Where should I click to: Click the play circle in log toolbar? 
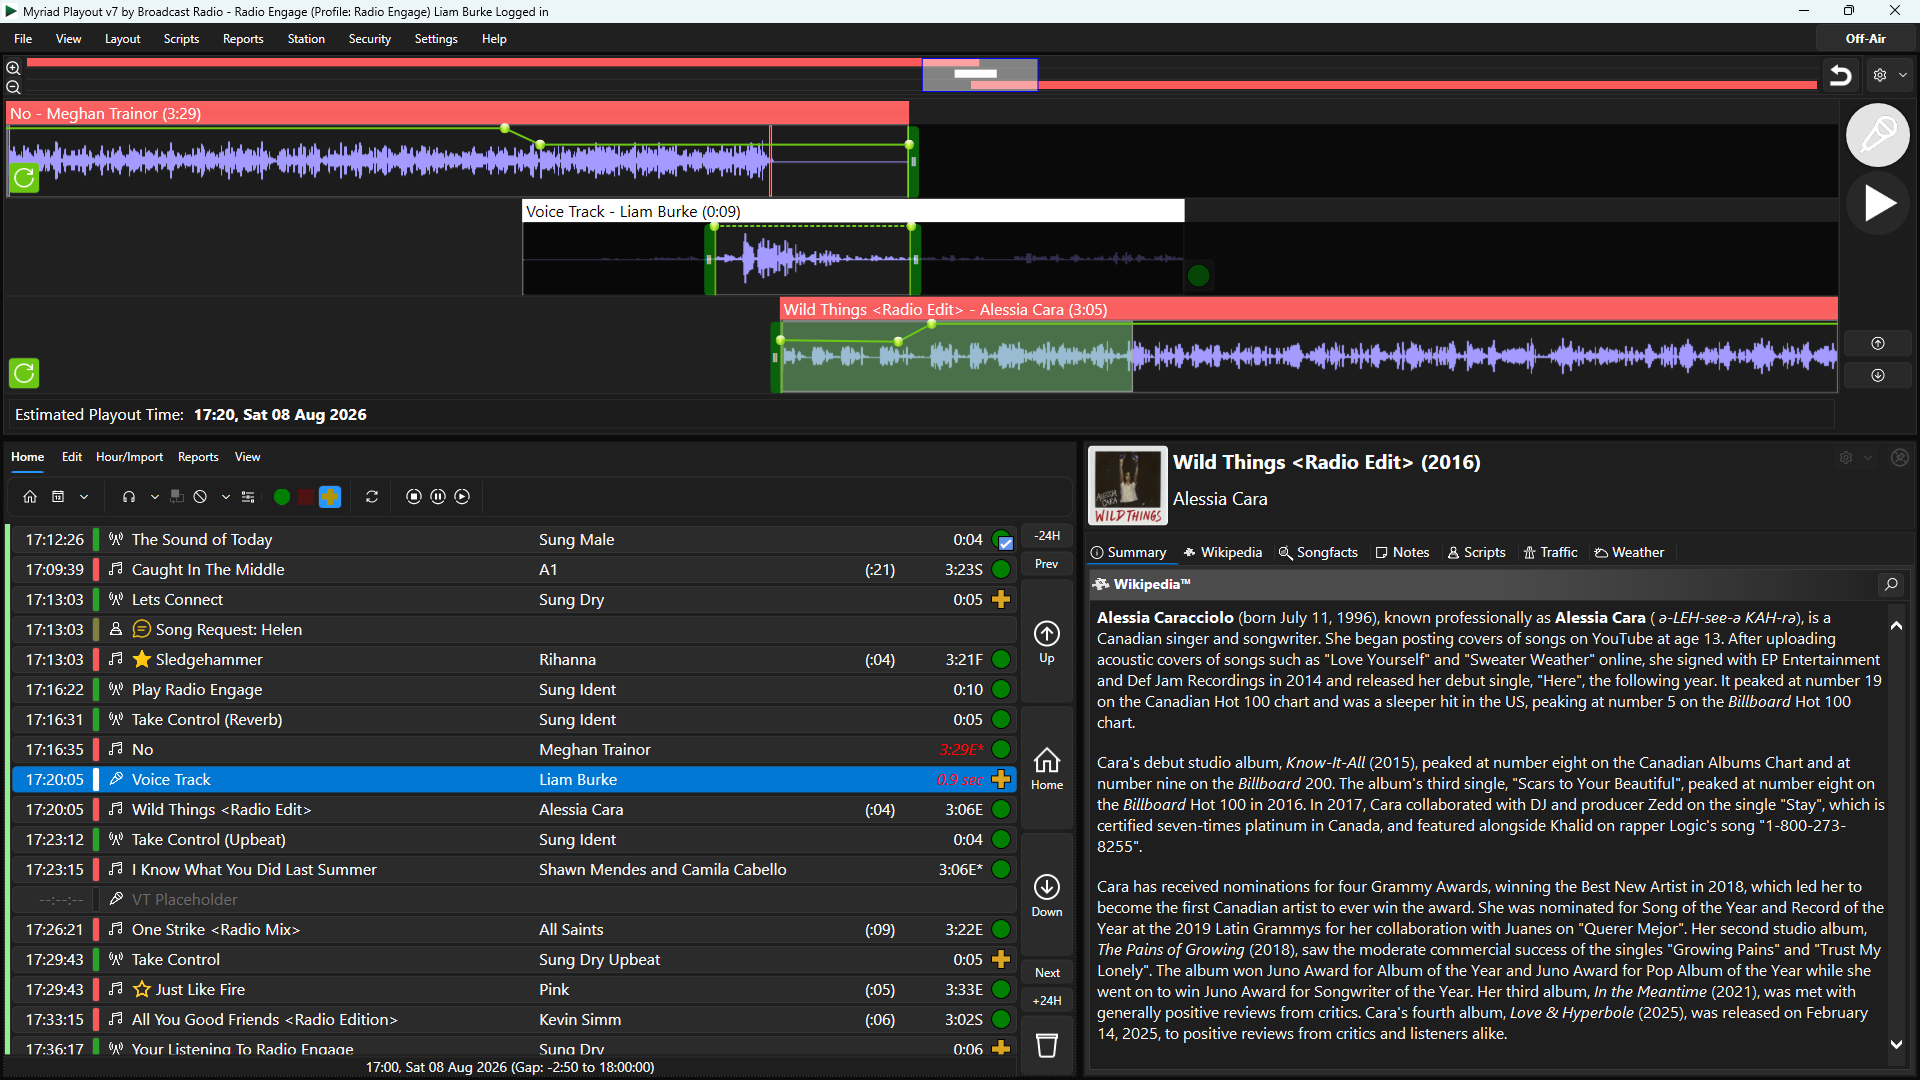[x=462, y=497]
